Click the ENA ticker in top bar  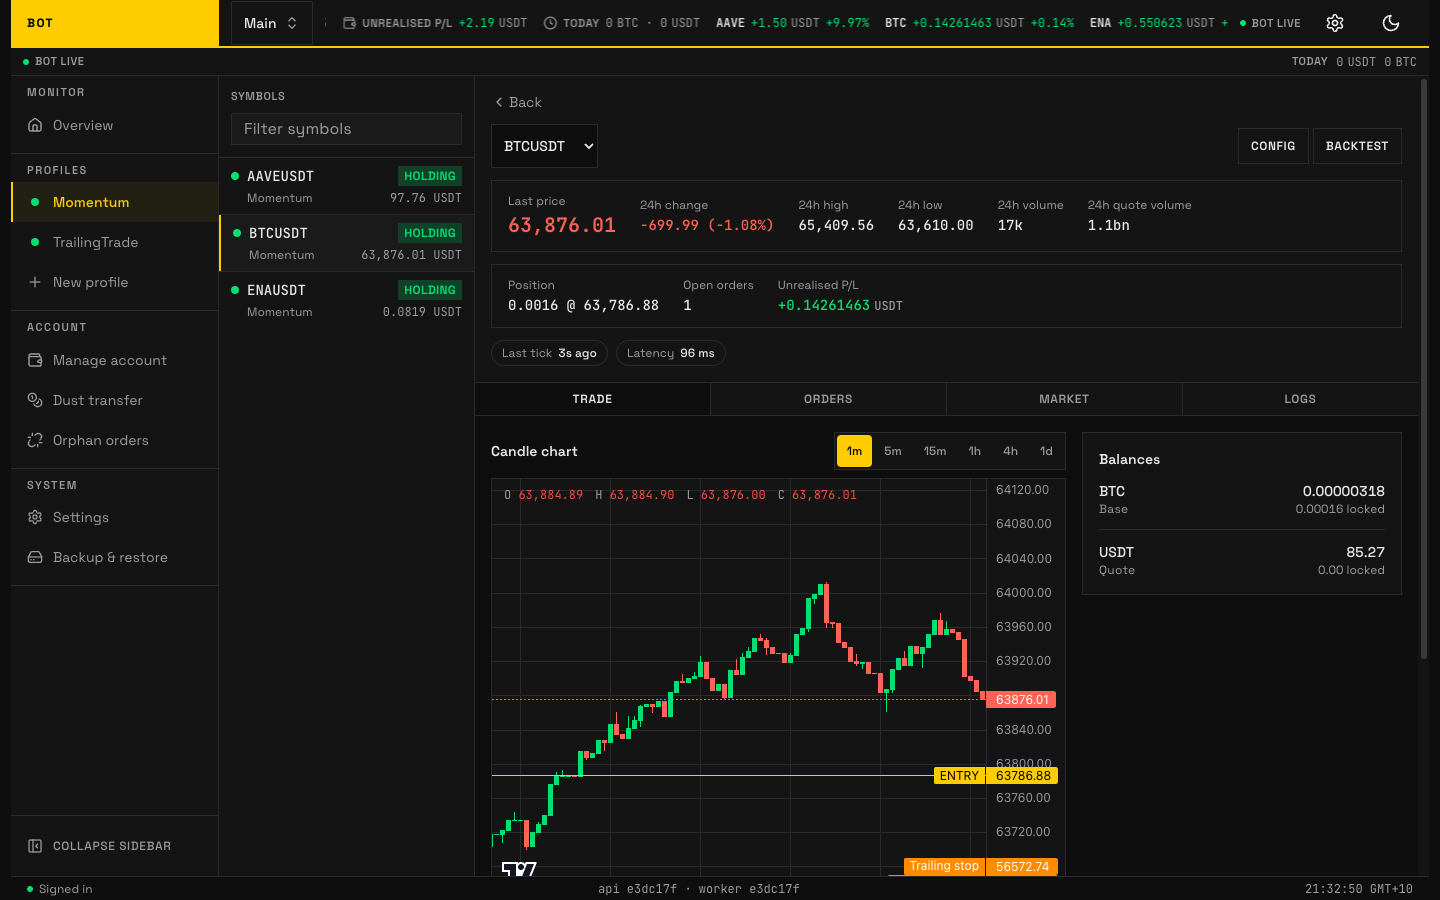[1159, 23]
